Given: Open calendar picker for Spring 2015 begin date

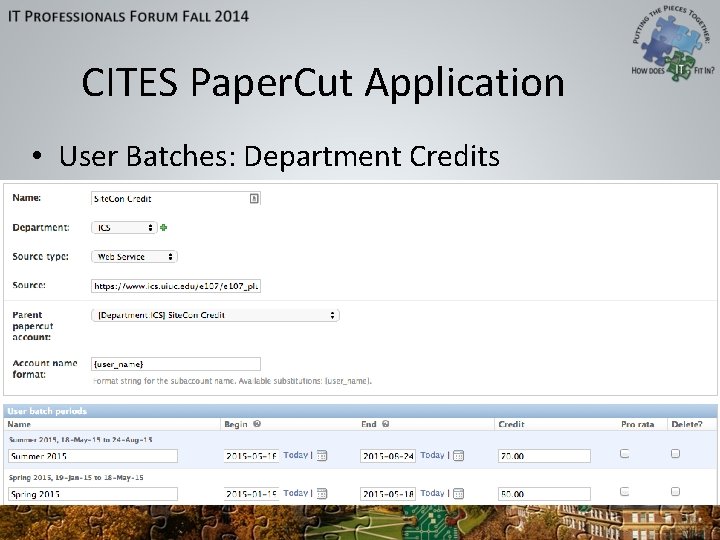Looking at the screenshot, I should (322, 494).
